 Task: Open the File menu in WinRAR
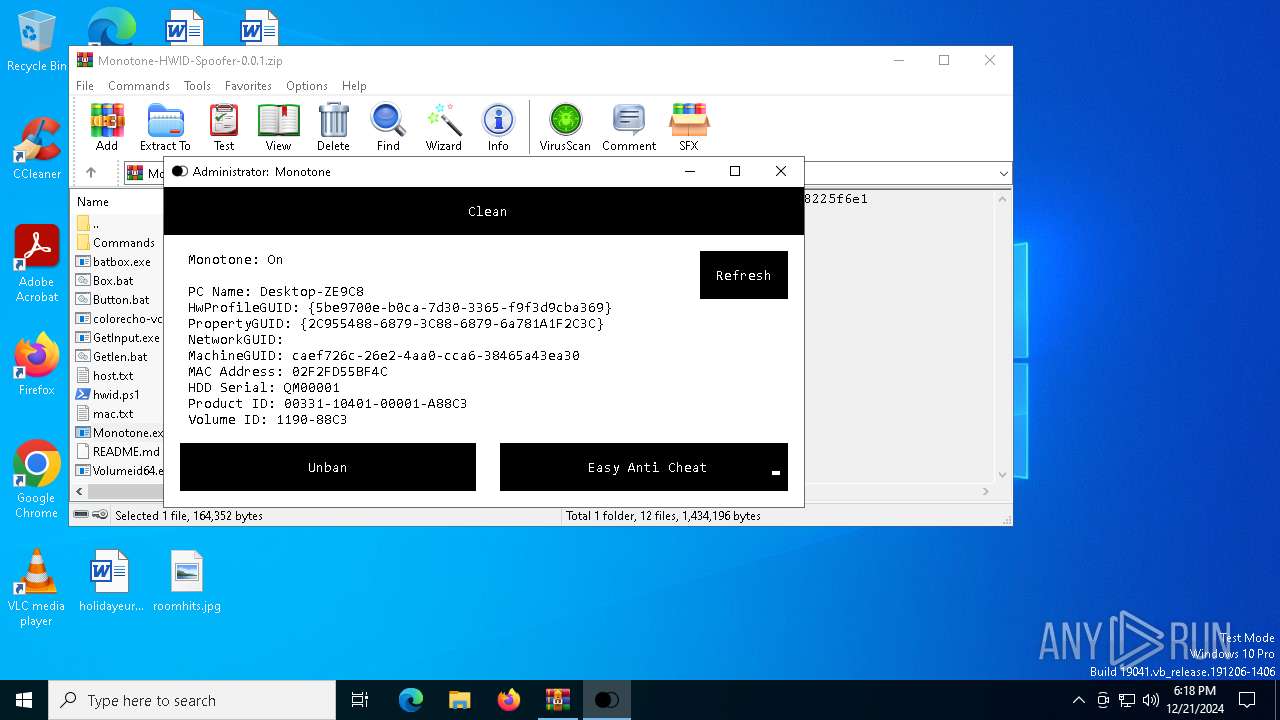85,86
